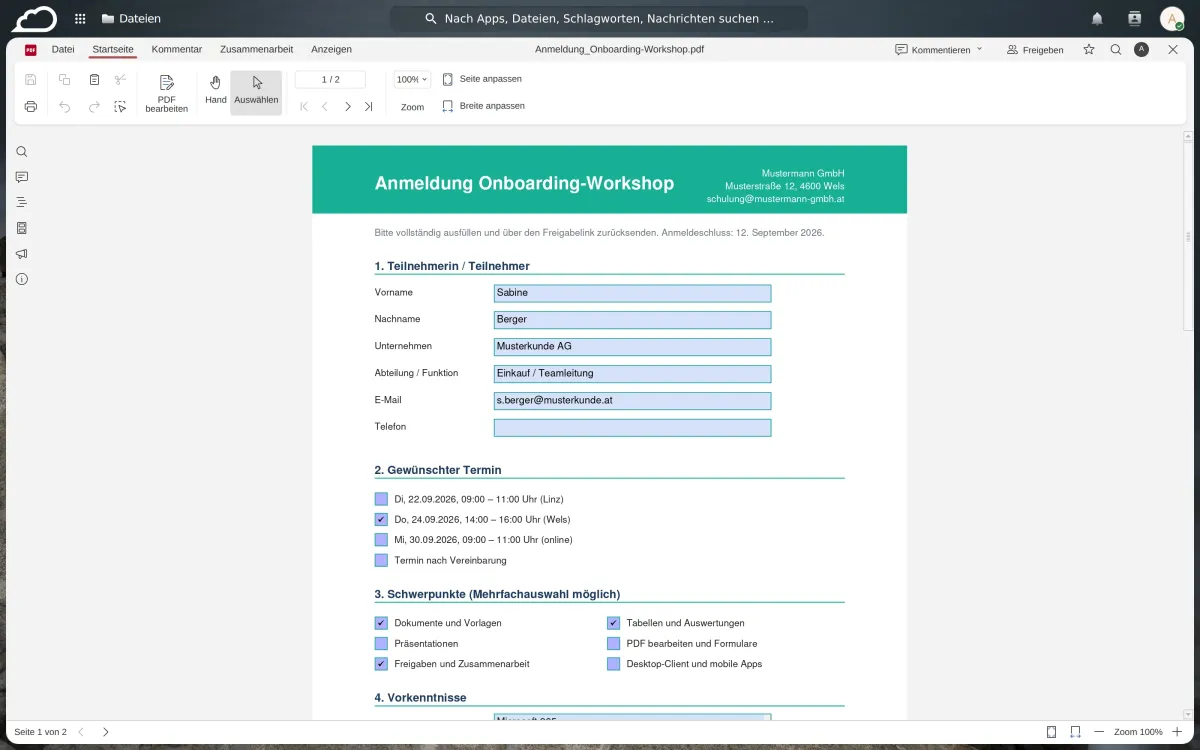1200x750 pixels.
Task: Open the info icon in left sidebar
Action: [22, 279]
